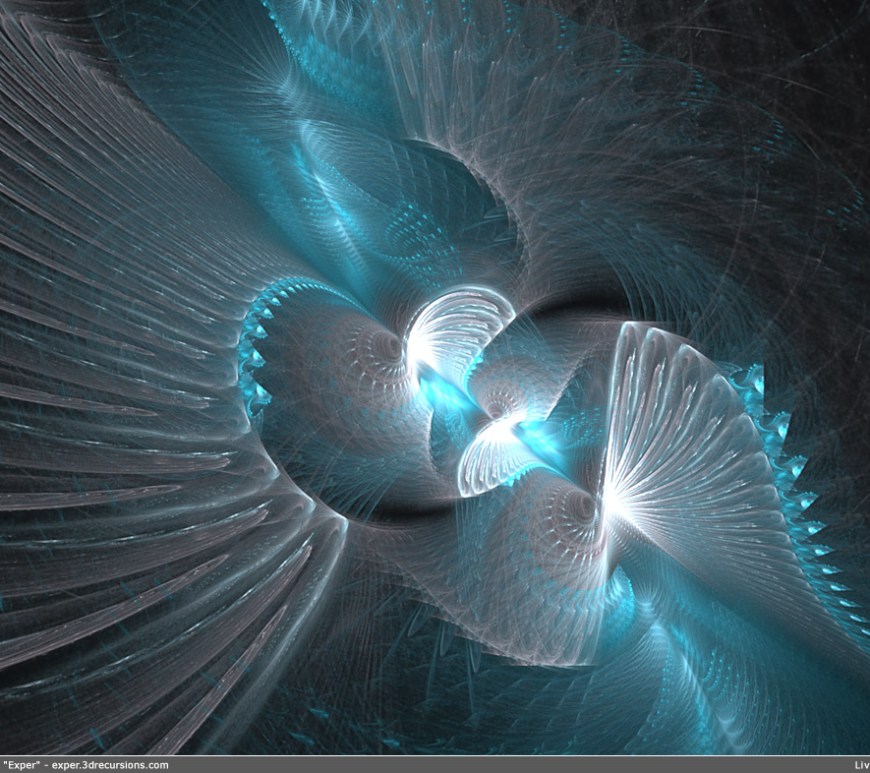Click the "Exper" title text in caption
Image resolution: width=870 pixels, height=773 pixels.
point(21,765)
